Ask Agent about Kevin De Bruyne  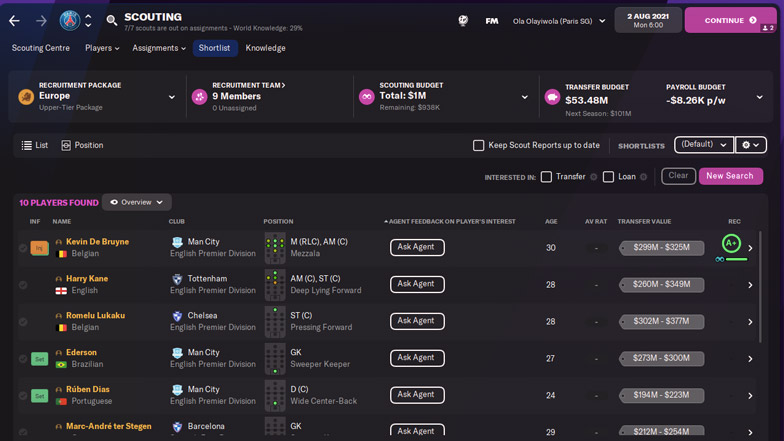(417, 247)
